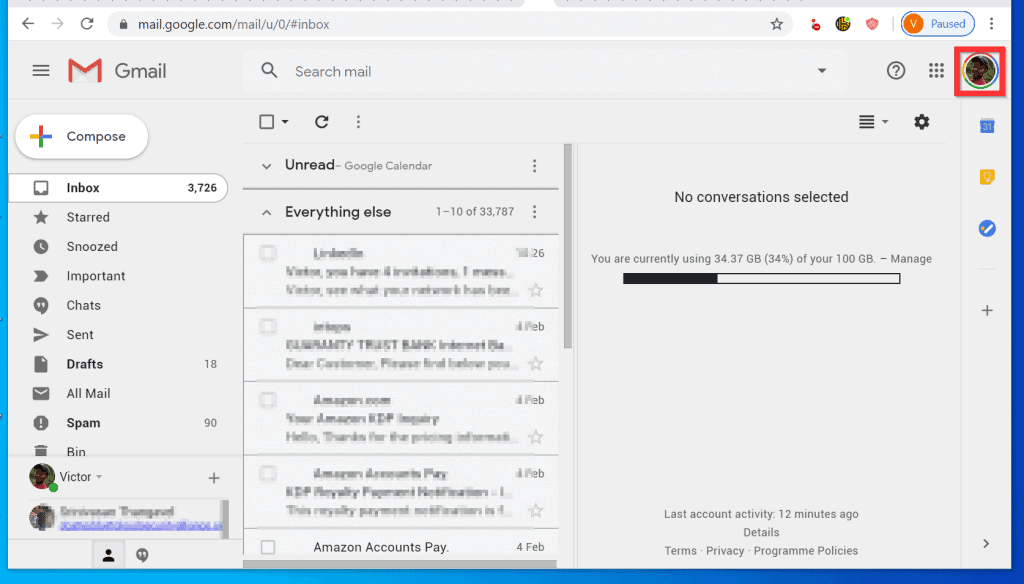1024x584 pixels.
Task: Tick the select-all emails checkbox
Action: coord(264,121)
